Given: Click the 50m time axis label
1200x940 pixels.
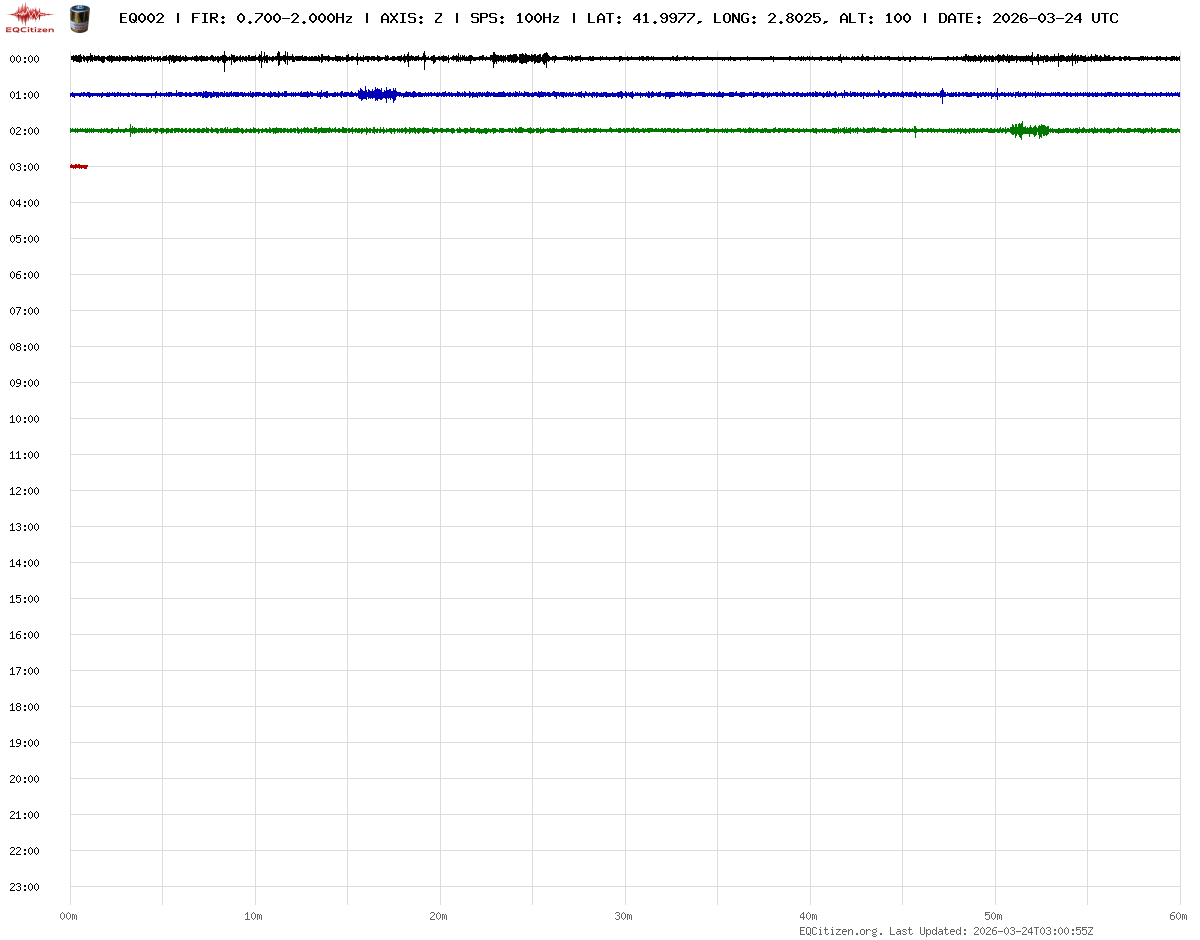Looking at the screenshot, I should pyautogui.click(x=994, y=916).
